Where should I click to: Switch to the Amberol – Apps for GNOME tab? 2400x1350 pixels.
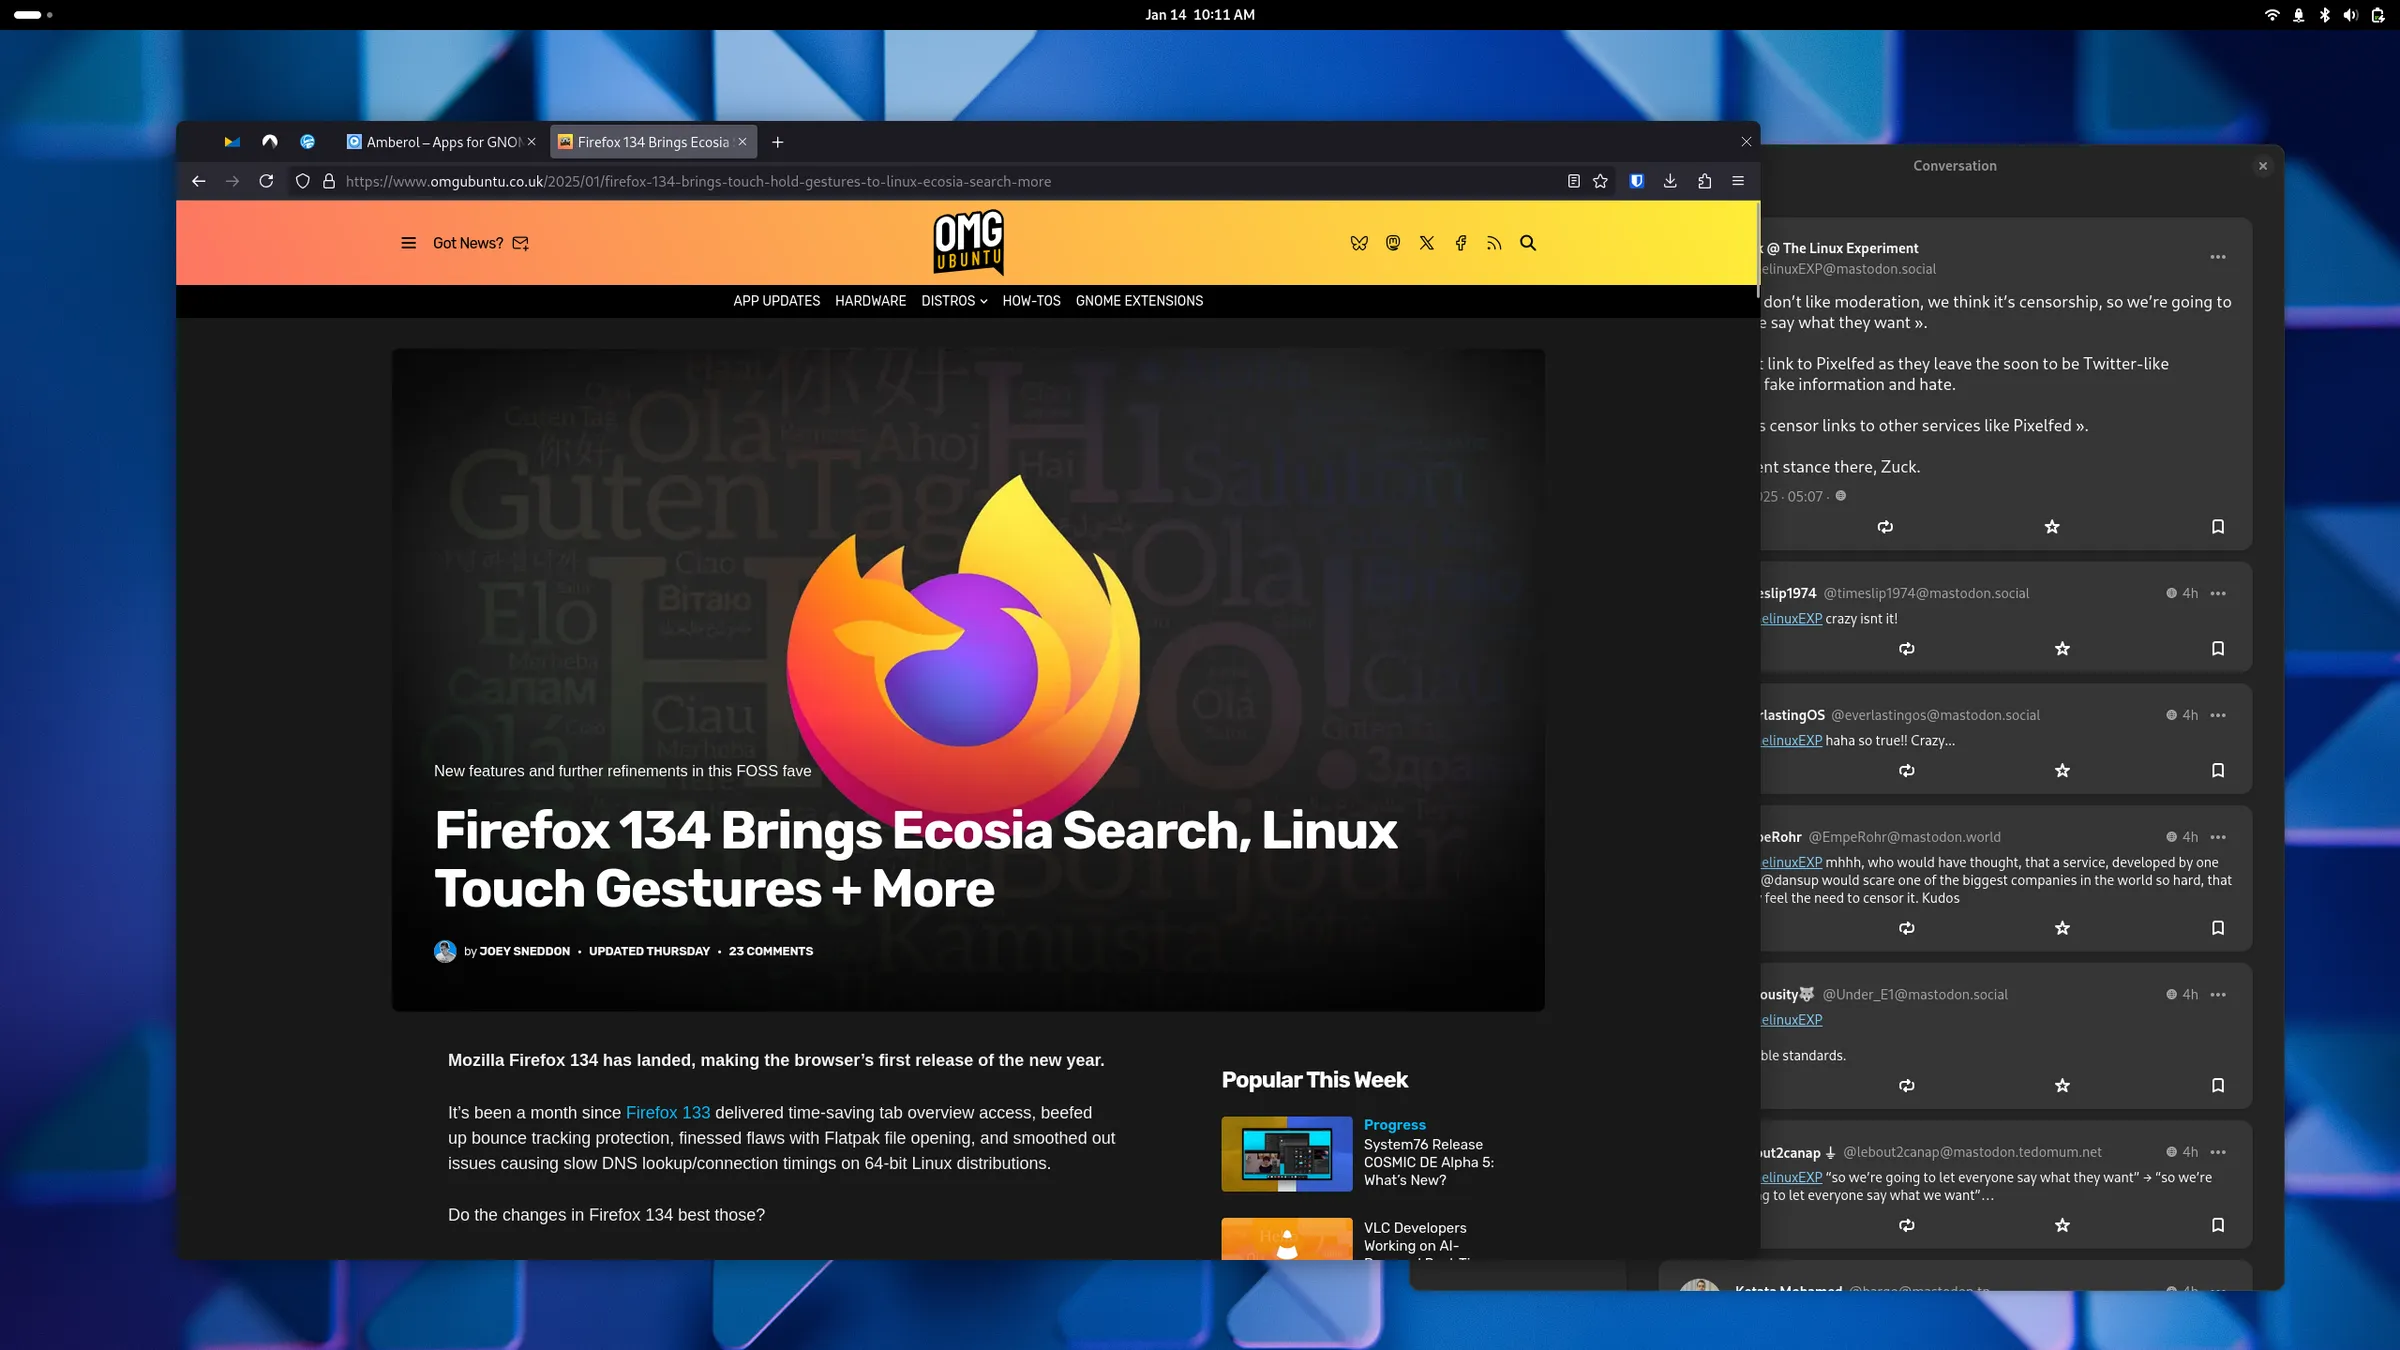[440, 142]
